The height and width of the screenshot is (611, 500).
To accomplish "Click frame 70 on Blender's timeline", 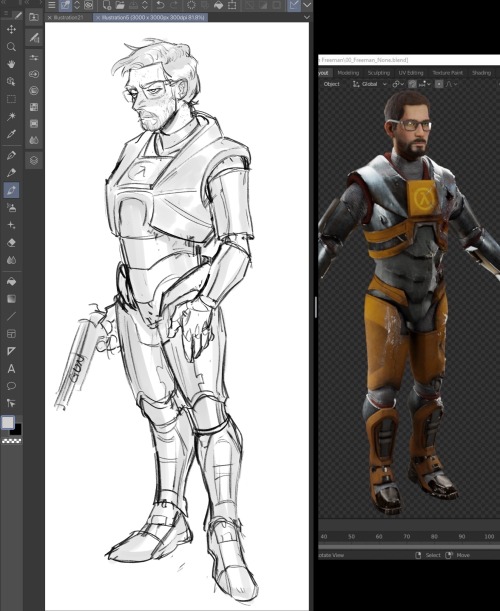I will [x=406, y=537].
